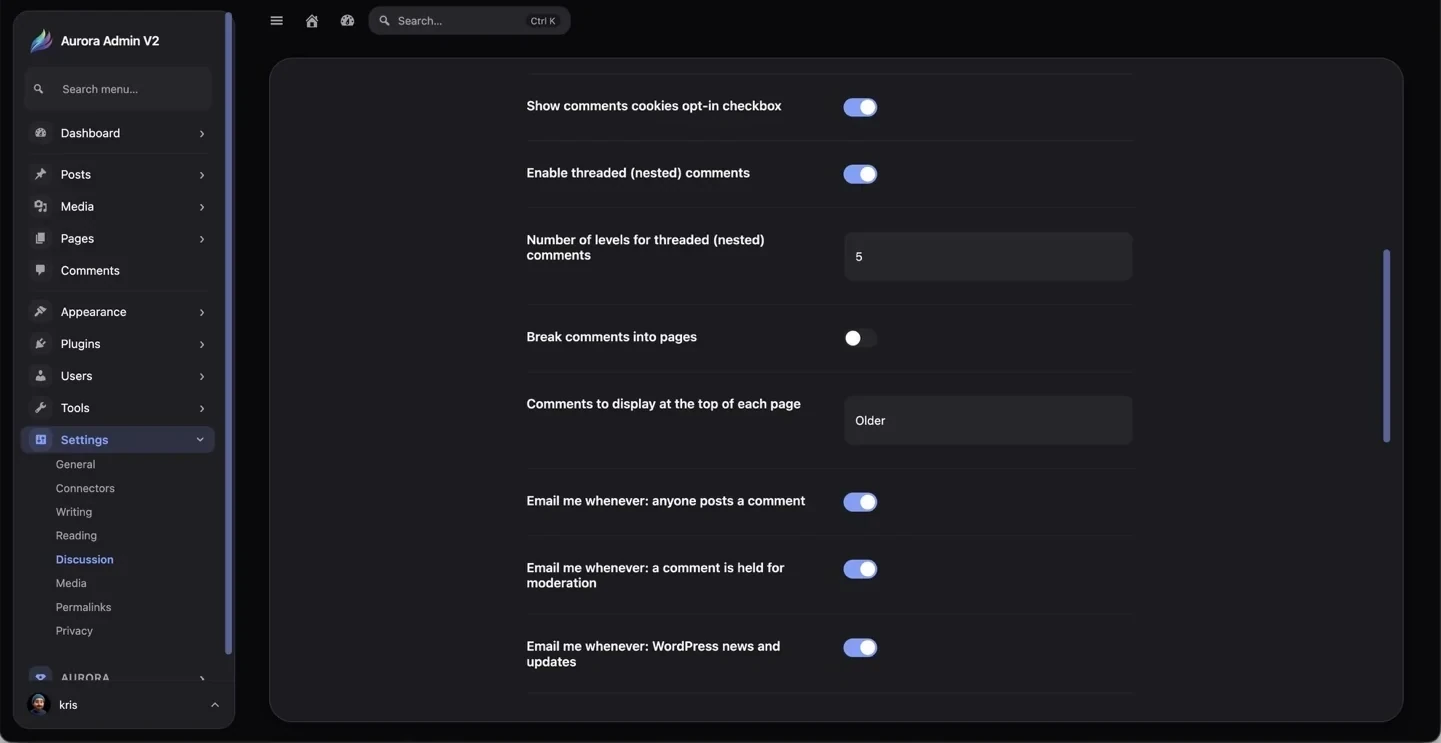
Task: Expand the Tools menu chevron
Action: 202,408
